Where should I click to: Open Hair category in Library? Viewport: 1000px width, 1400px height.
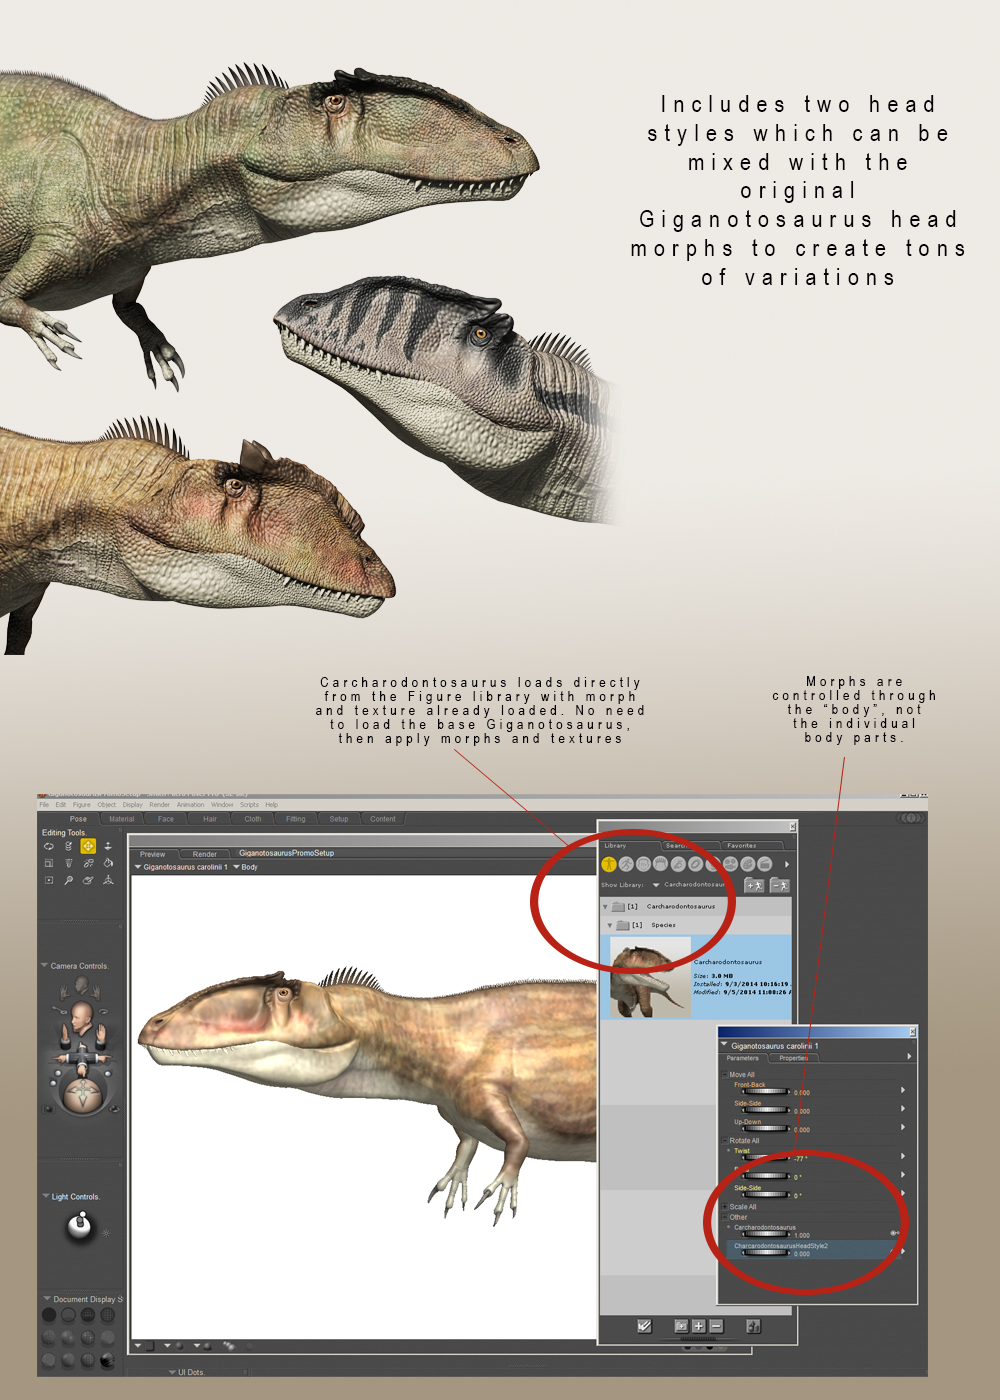coord(660,864)
